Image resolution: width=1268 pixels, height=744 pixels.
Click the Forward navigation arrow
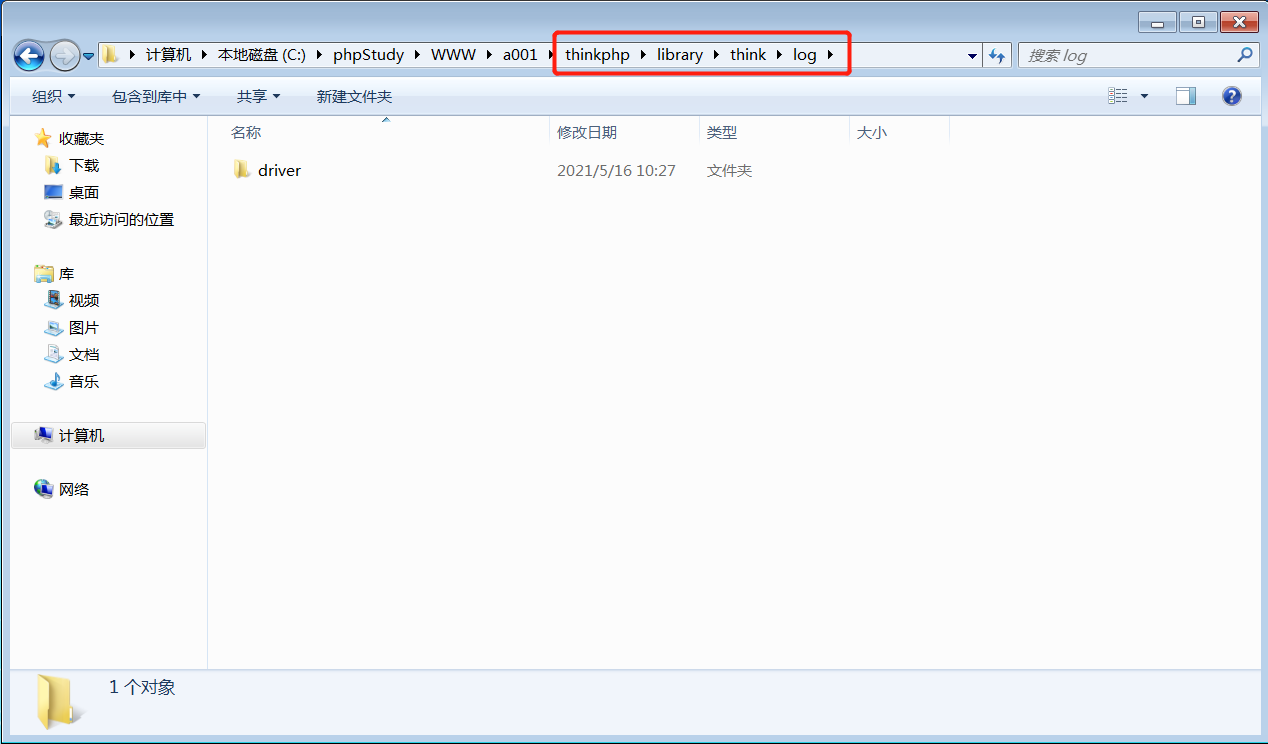[64, 55]
